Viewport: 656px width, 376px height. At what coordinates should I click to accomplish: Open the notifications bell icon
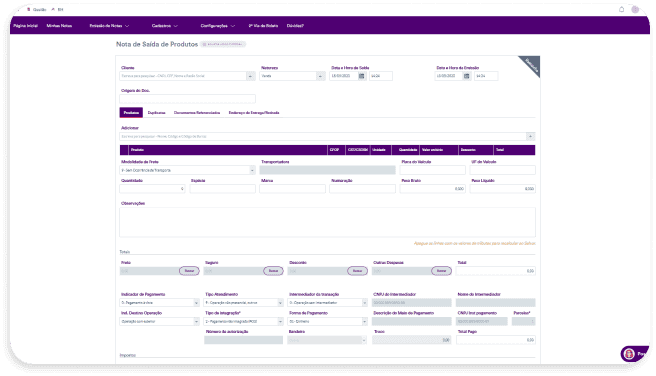pos(621,9)
